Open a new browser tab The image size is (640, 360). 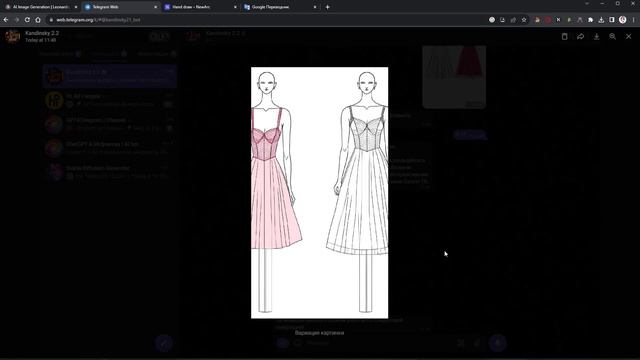pos(327,7)
